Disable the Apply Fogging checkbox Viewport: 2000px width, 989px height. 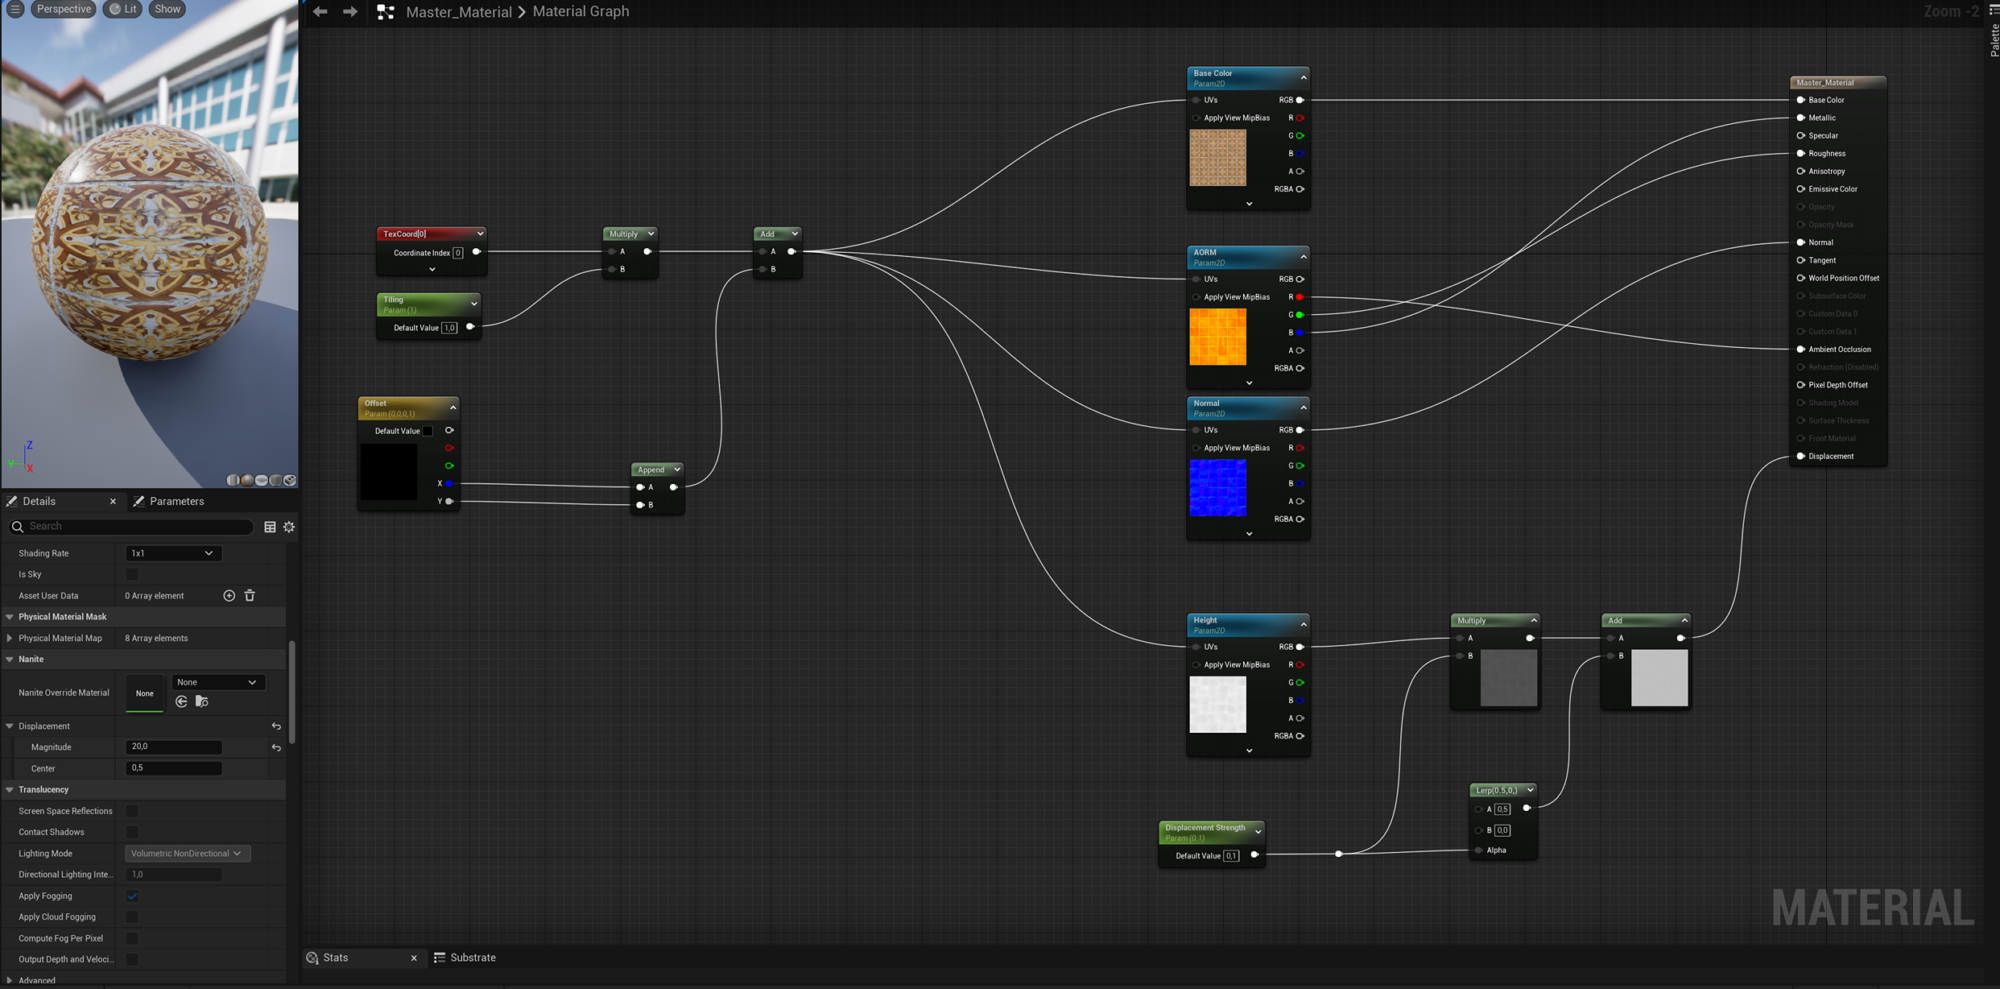click(x=132, y=896)
